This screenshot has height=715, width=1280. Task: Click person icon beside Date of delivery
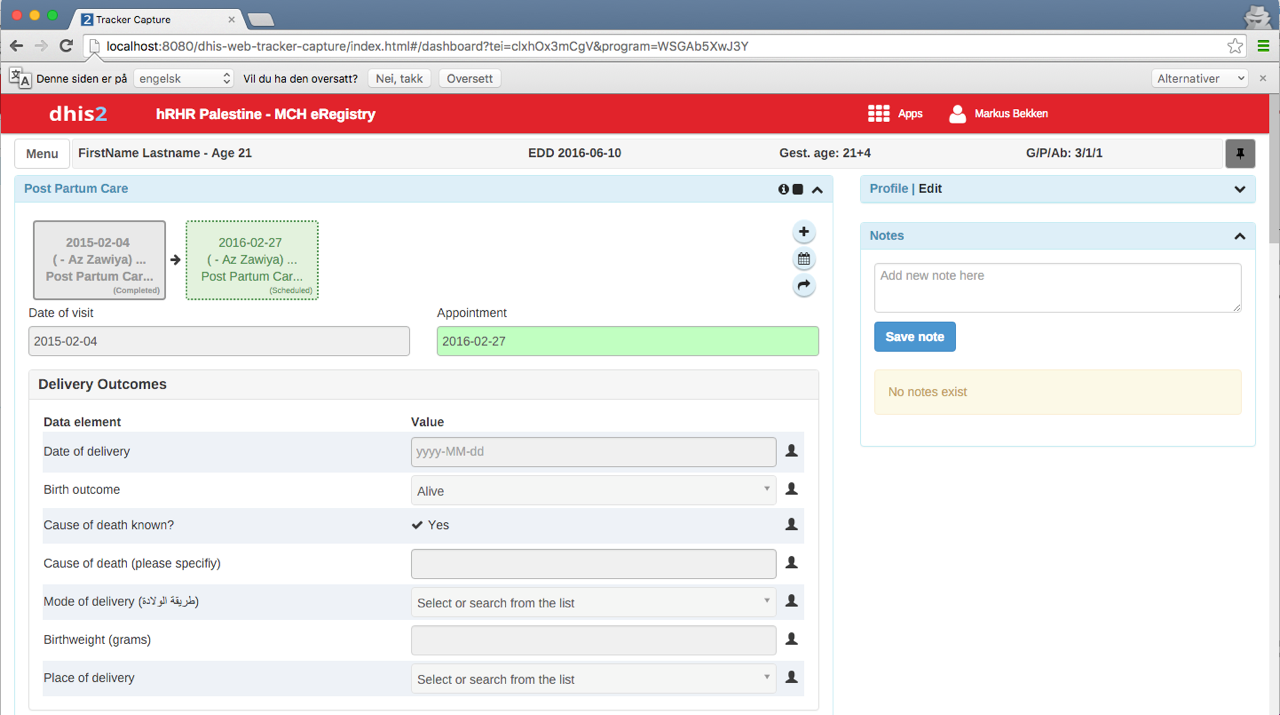(x=791, y=451)
